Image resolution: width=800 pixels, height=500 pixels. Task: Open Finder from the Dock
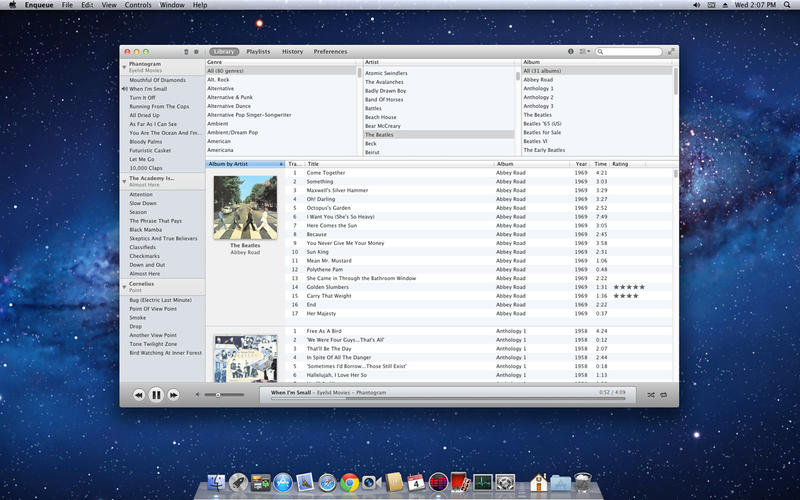[216, 483]
